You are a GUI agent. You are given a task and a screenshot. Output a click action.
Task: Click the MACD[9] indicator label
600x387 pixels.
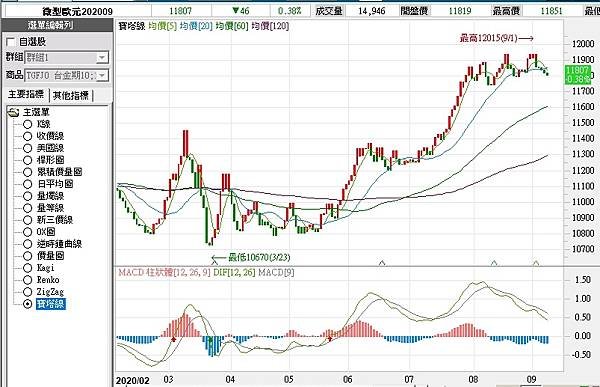(x=276, y=273)
